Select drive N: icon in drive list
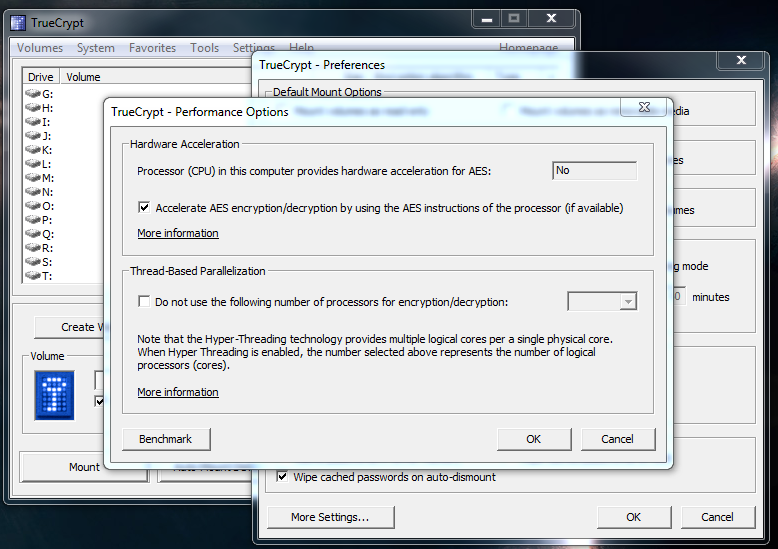Screen dimensions: 778x549 tap(33, 191)
